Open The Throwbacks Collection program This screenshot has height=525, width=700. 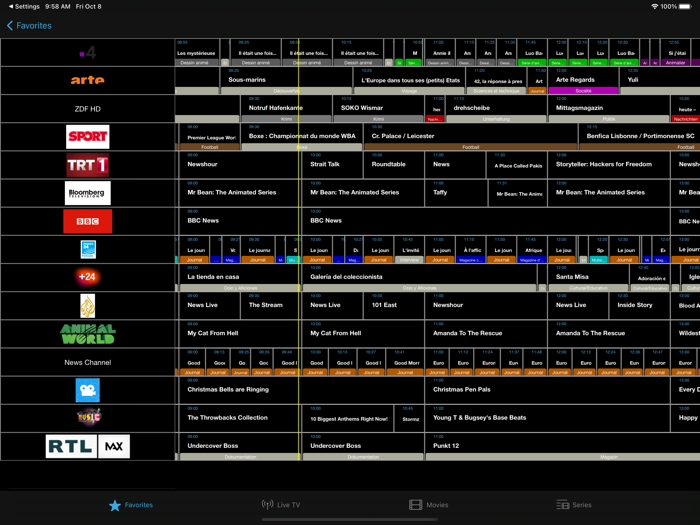coord(240,418)
